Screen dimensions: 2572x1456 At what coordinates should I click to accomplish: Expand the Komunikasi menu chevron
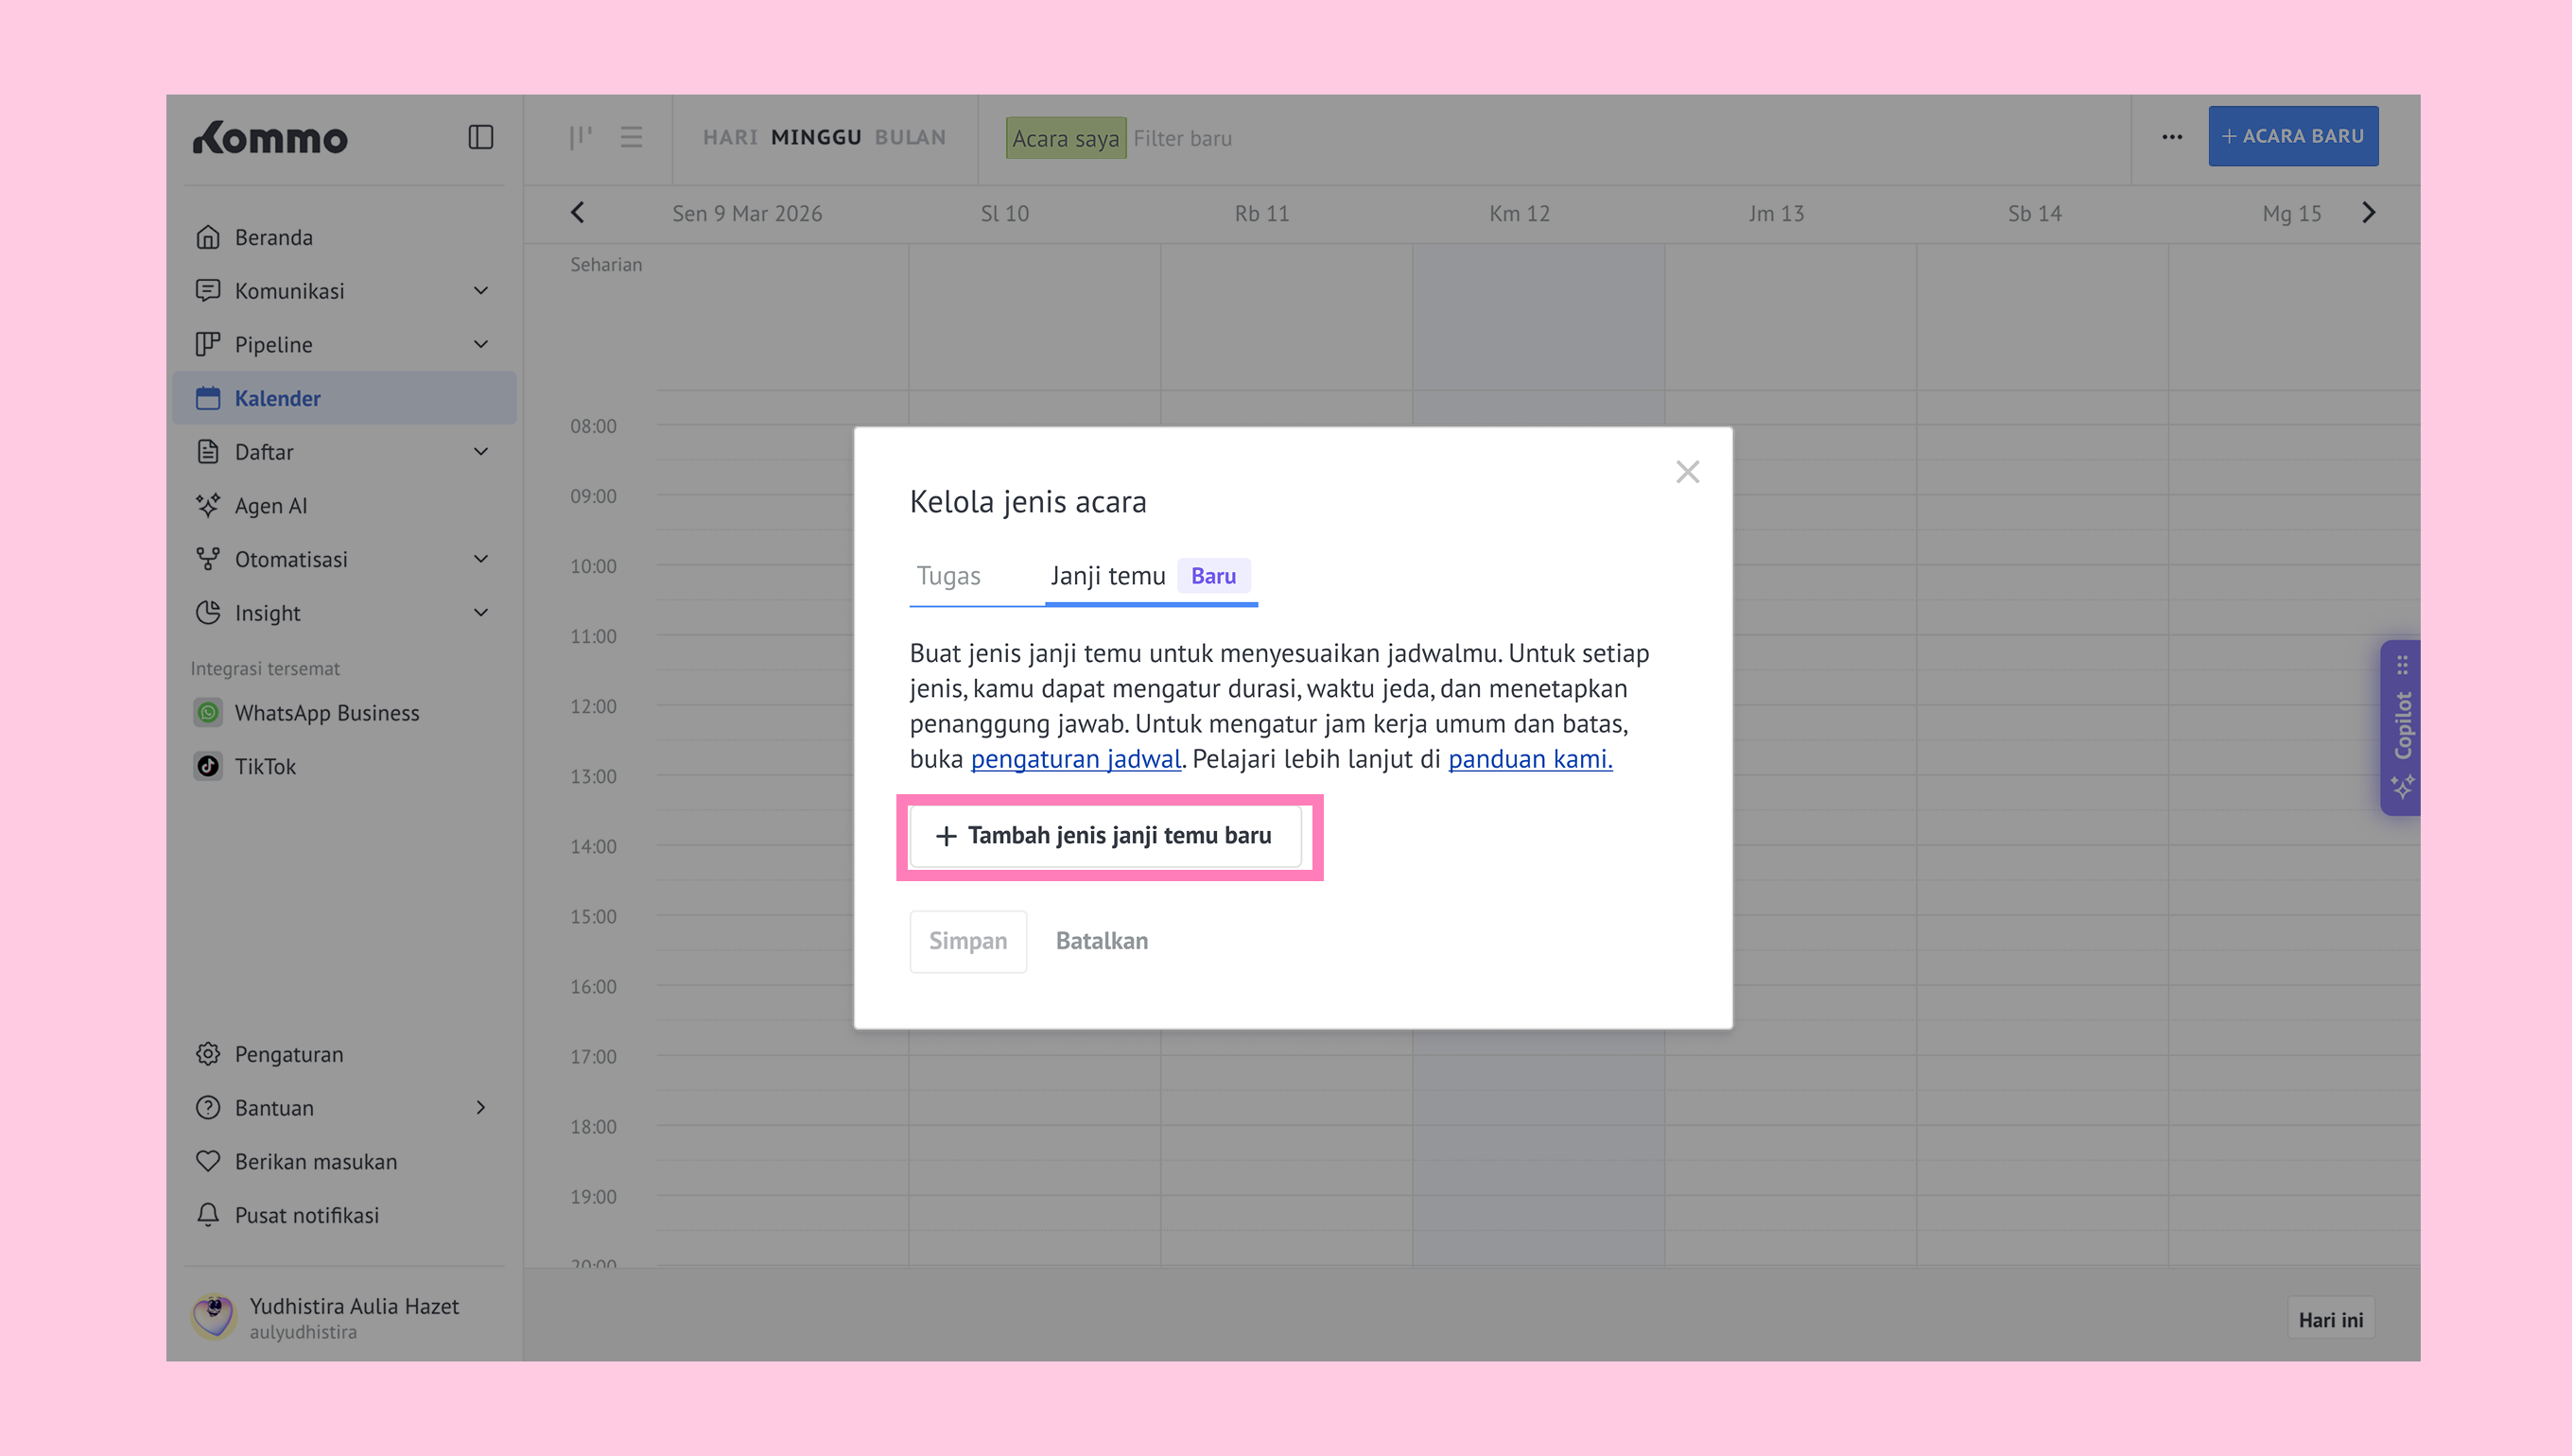(481, 291)
